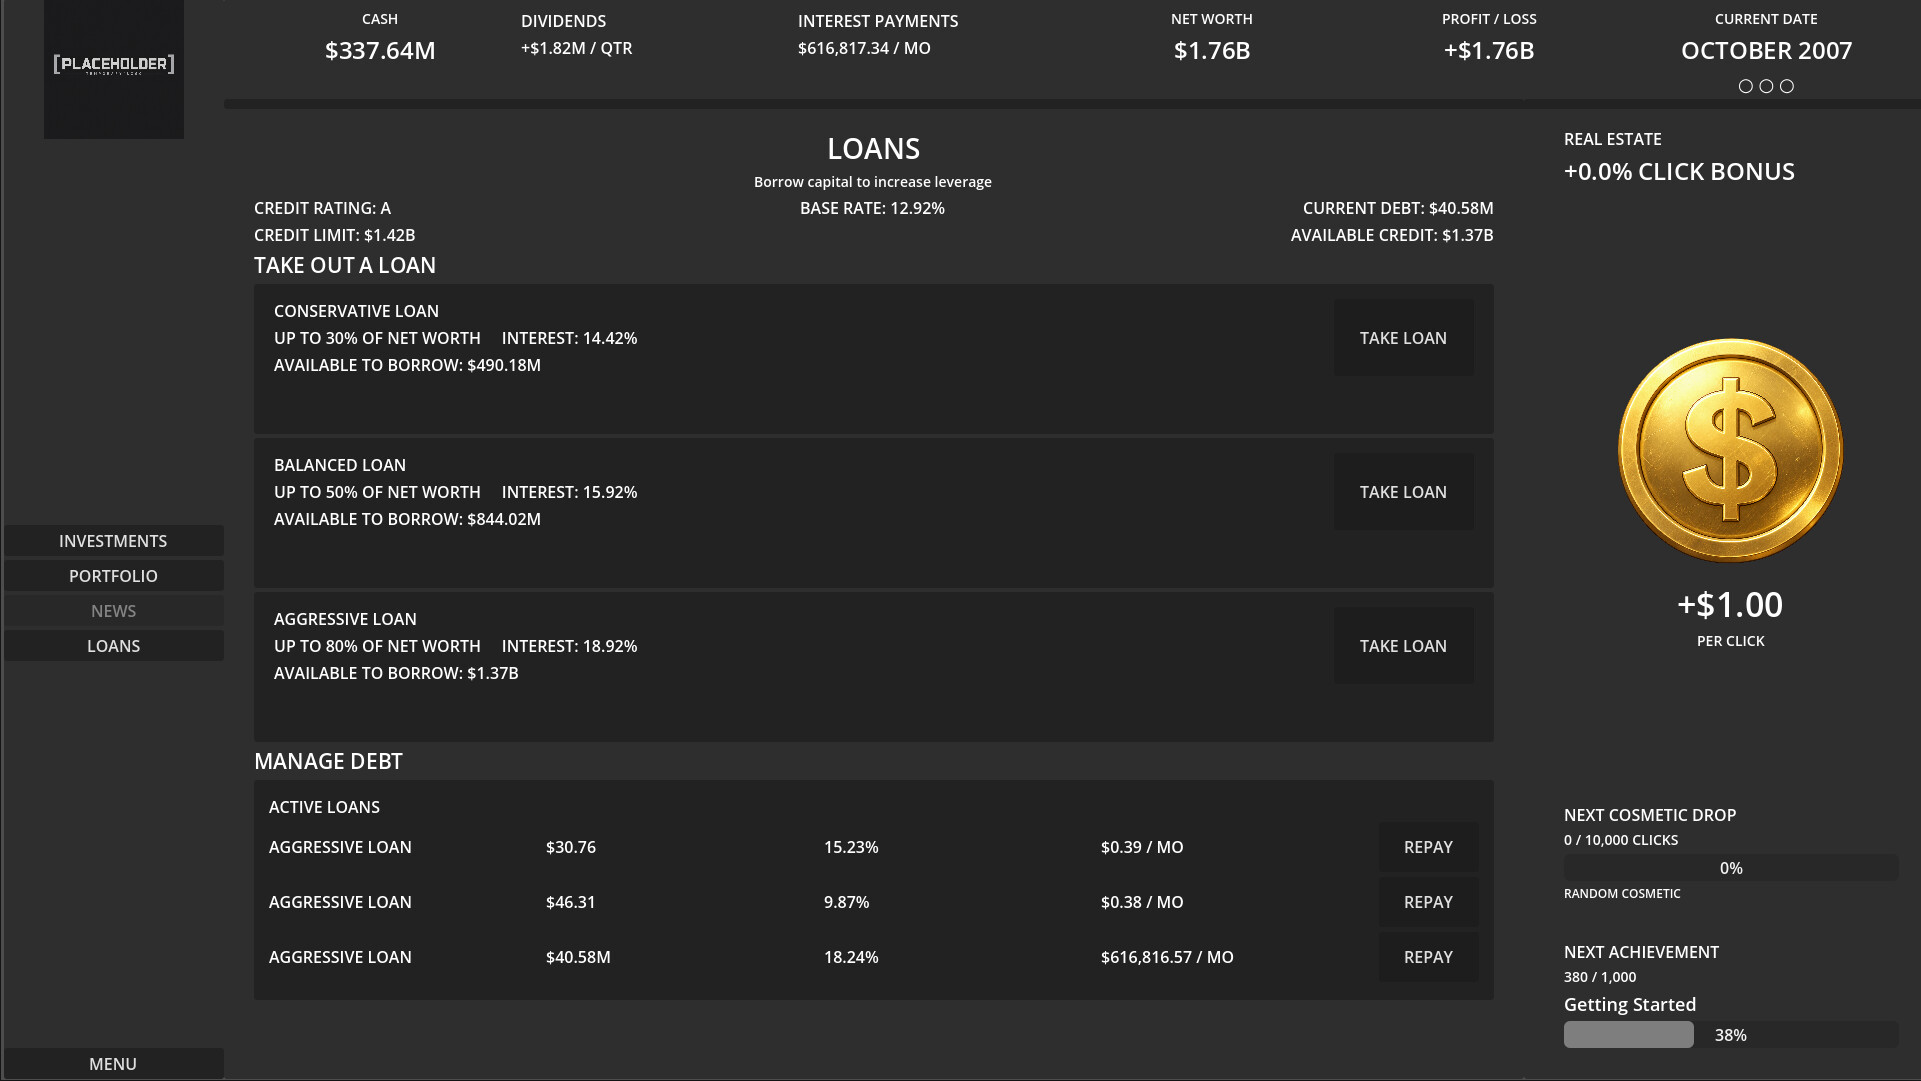Repay the $46.31 aggressive loan

click(1428, 902)
